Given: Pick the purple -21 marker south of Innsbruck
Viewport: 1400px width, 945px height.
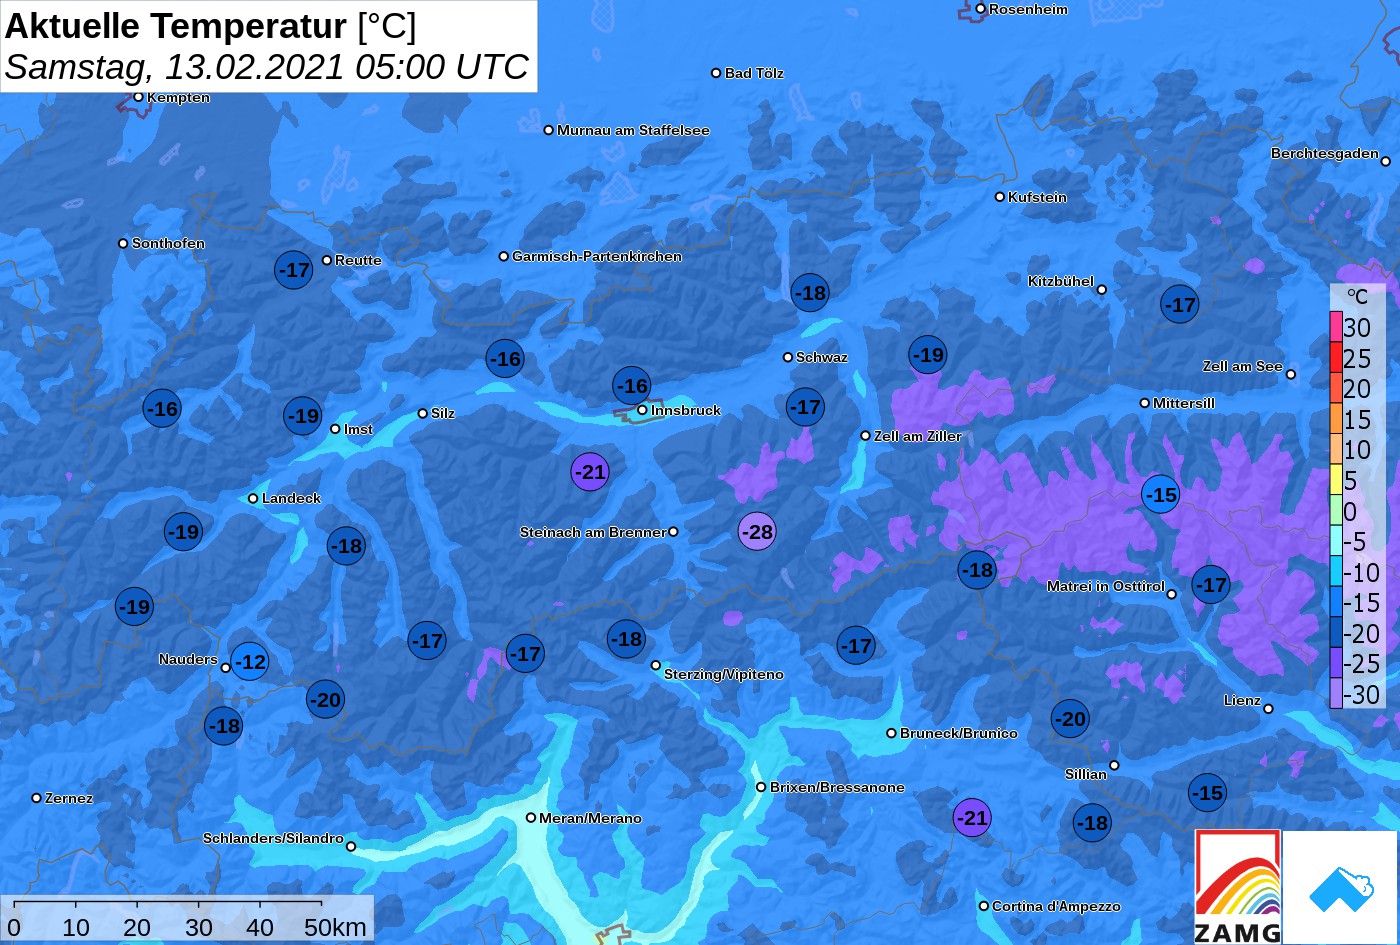Looking at the screenshot, I should [x=590, y=471].
